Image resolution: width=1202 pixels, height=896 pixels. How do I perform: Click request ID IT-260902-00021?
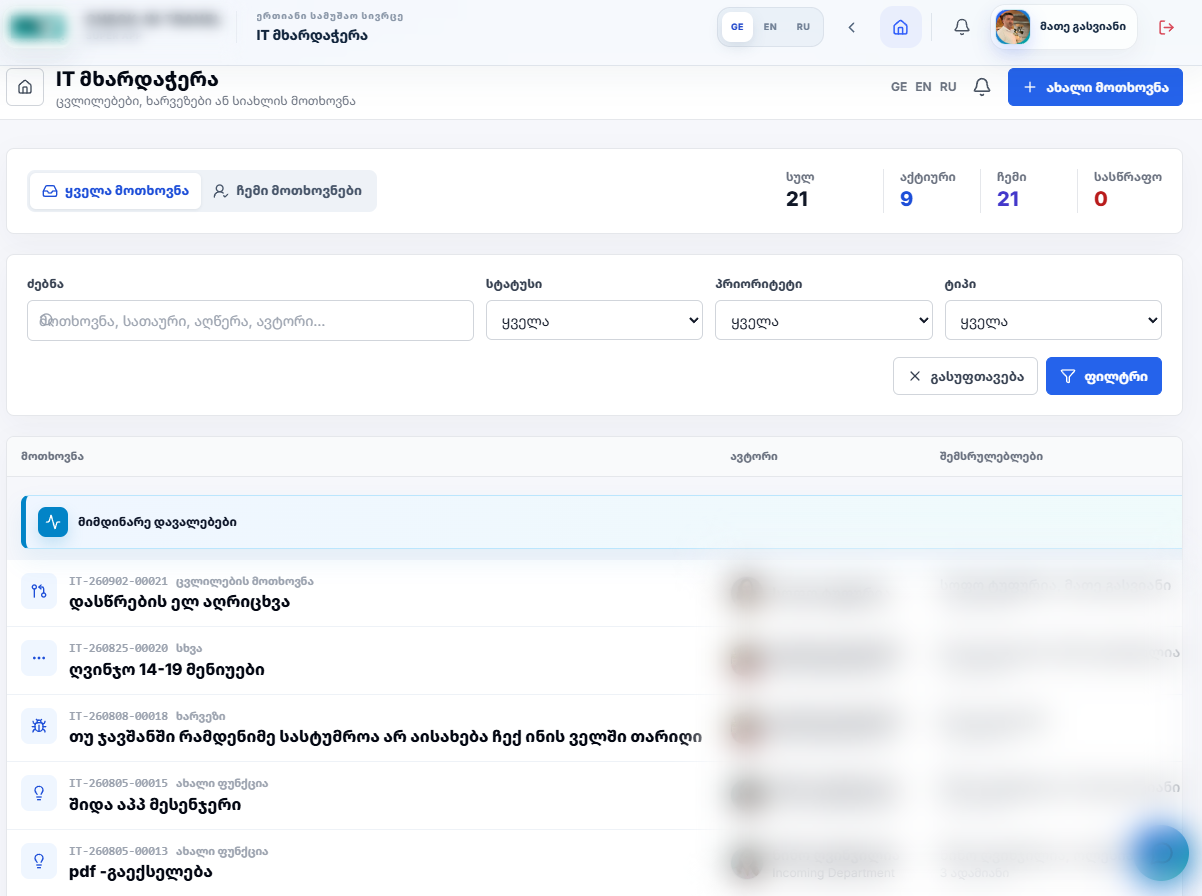[118, 581]
